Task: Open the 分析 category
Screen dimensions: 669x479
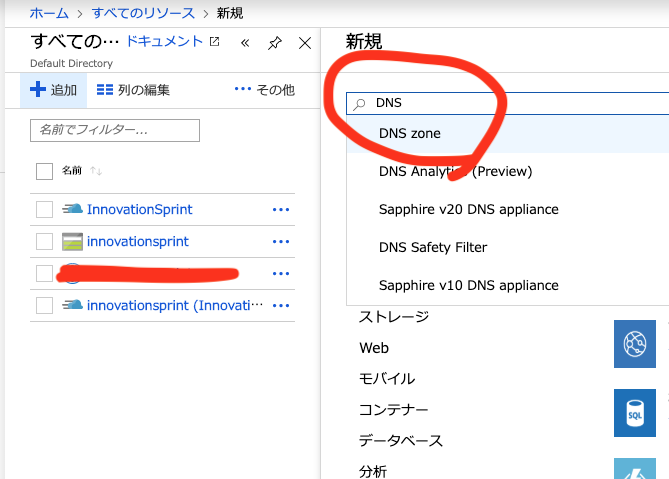Action: [373, 471]
